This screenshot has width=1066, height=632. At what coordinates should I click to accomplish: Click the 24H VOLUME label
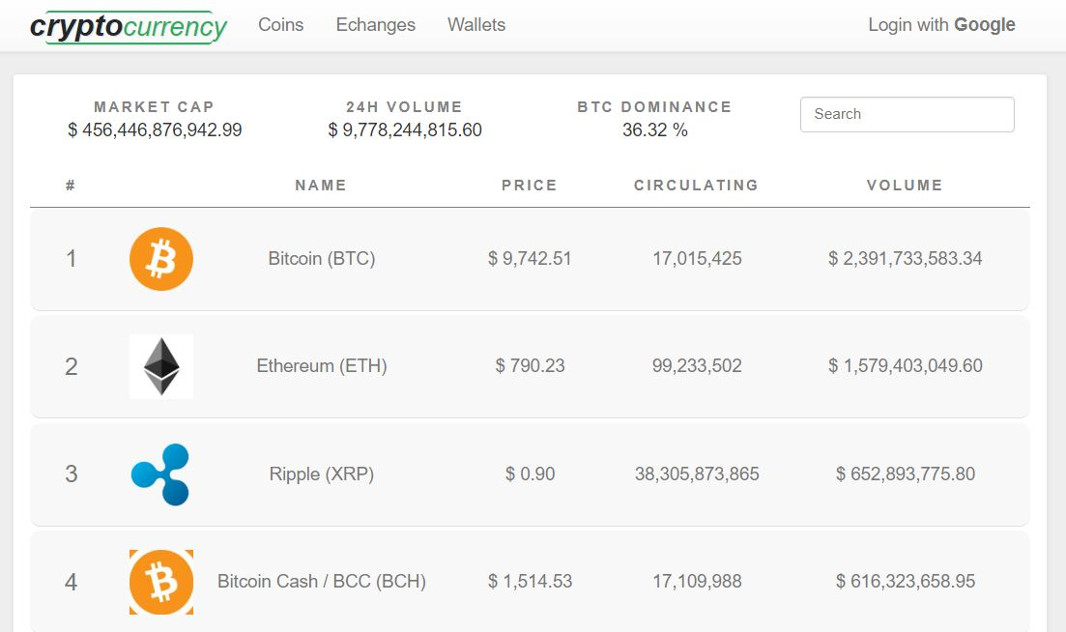pyautogui.click(x=405, y=107)
